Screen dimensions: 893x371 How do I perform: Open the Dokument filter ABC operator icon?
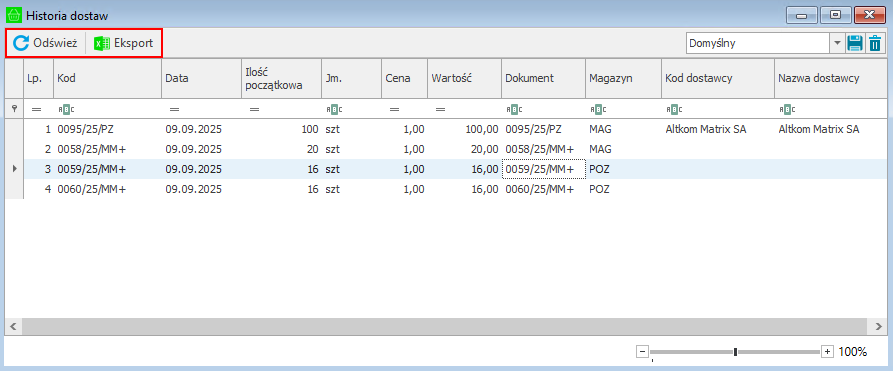[514, 109]
